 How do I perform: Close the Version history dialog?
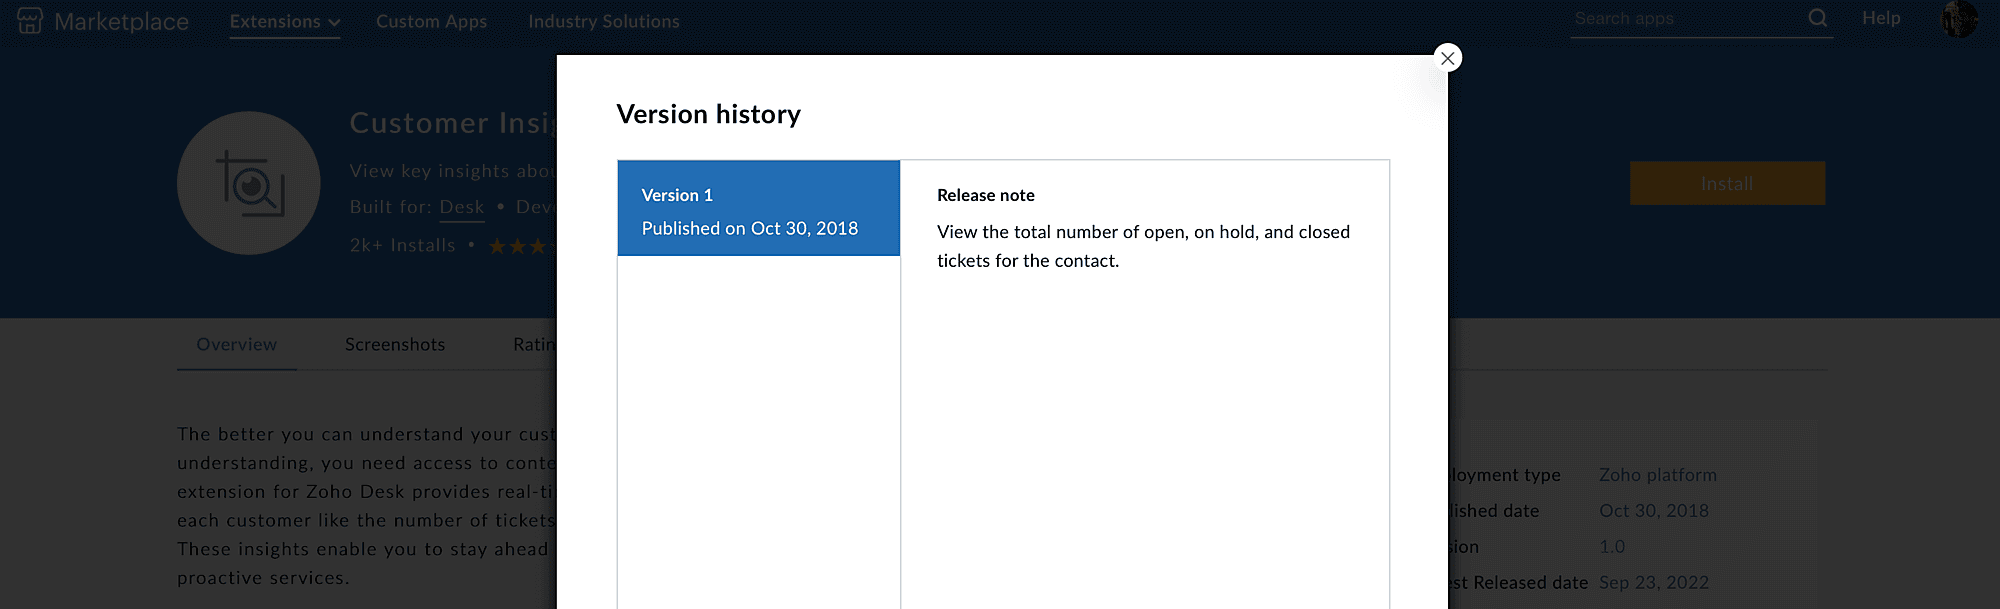[x=1447, y=58]
